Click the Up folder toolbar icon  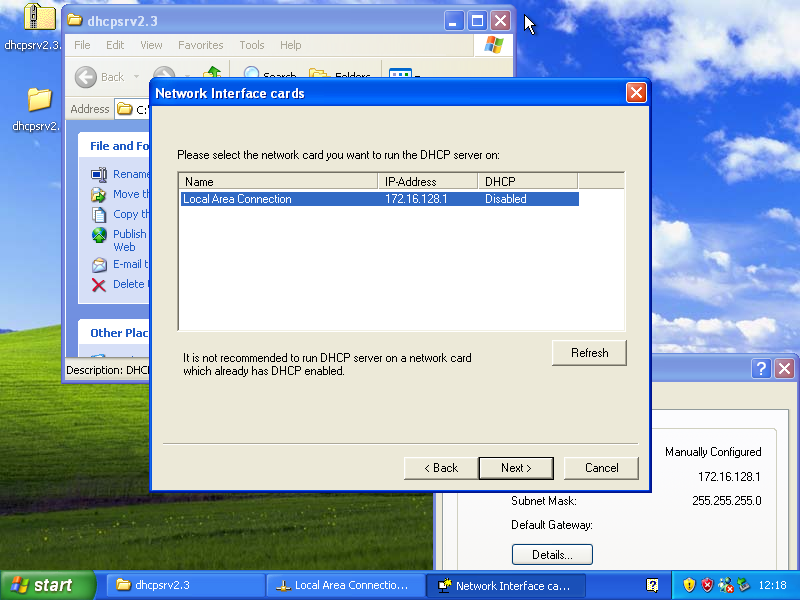pyautogui.click(x=212, y=76)
